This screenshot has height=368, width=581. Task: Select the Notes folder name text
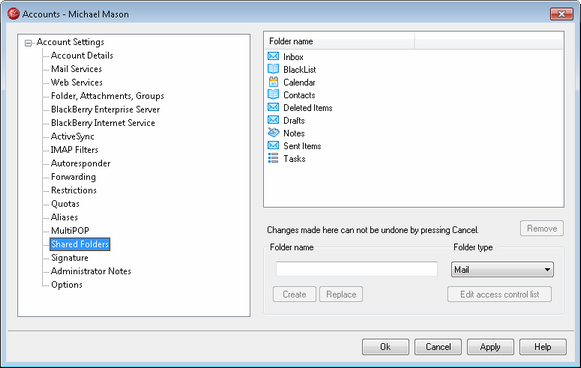(x=294, y=133)
